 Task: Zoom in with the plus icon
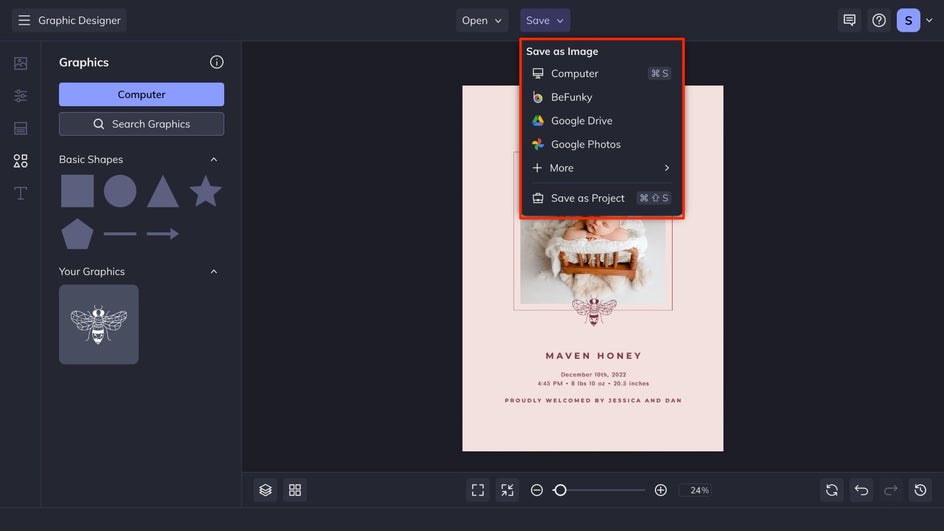pyautogui.click(x=660, y=490)
